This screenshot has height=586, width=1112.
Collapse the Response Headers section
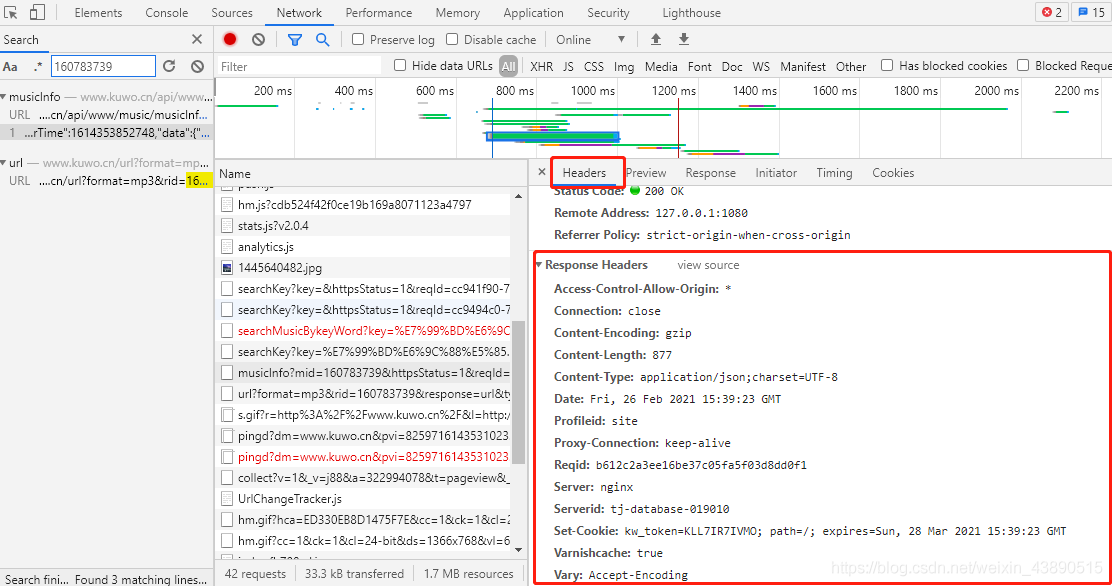(539, 265)
